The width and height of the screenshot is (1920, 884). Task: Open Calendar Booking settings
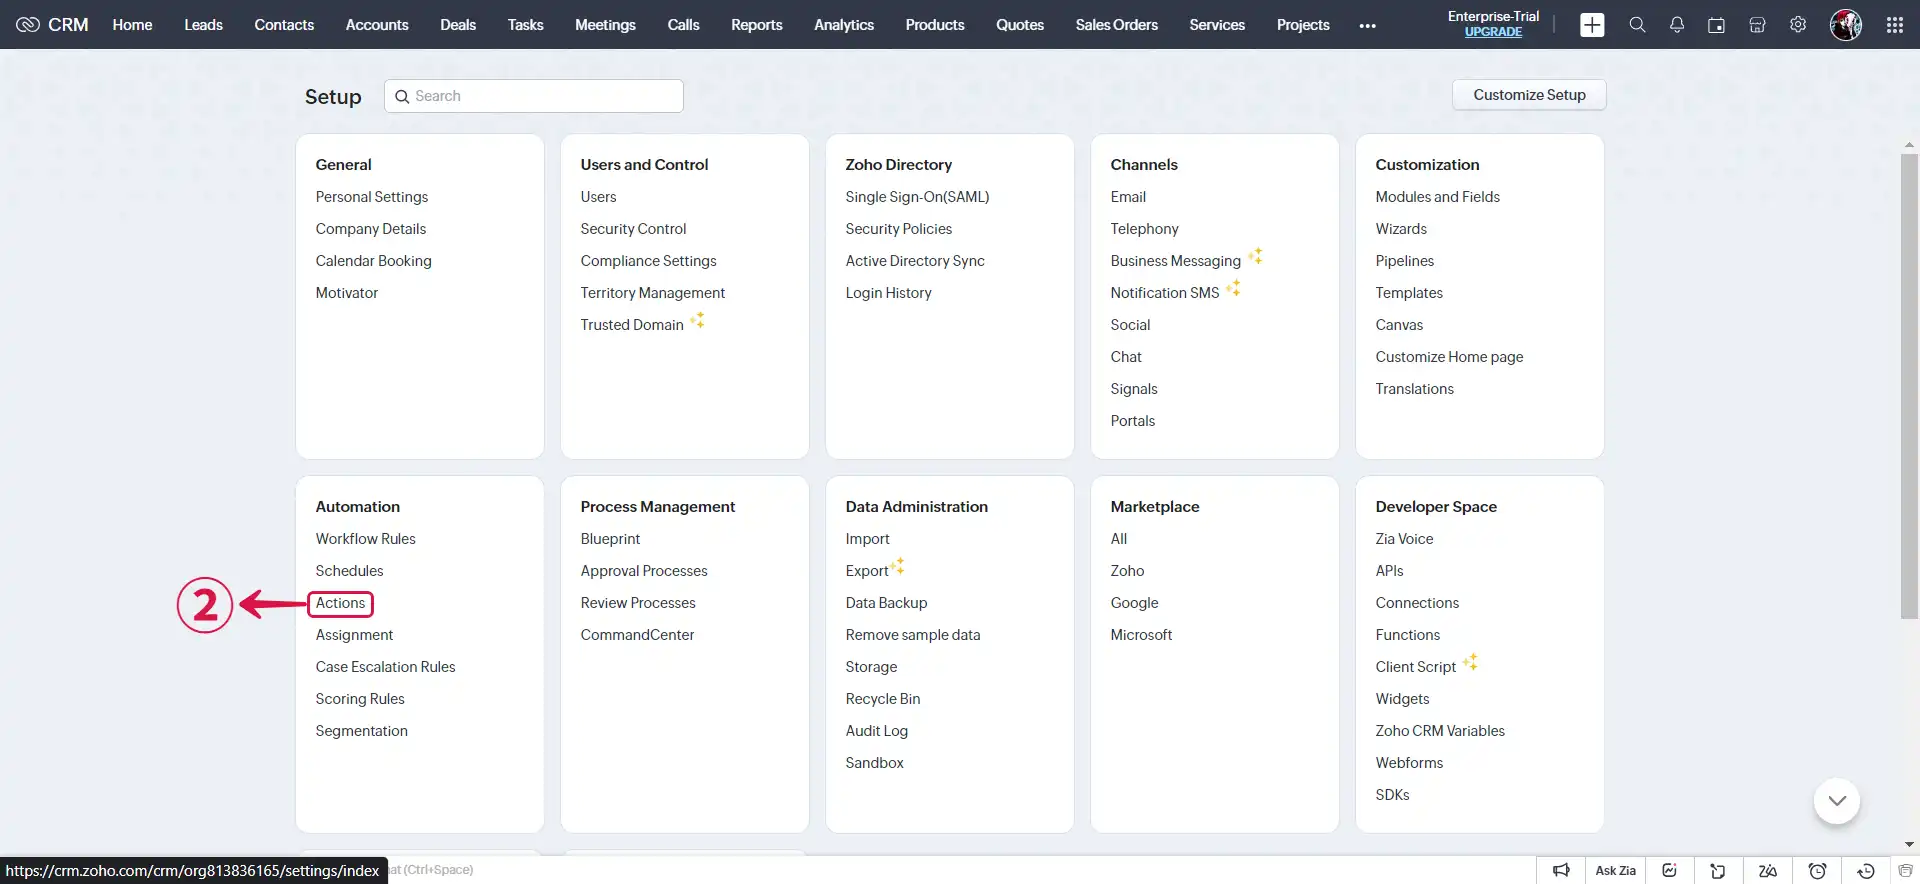pyautogui.click(x=373, y=261)
